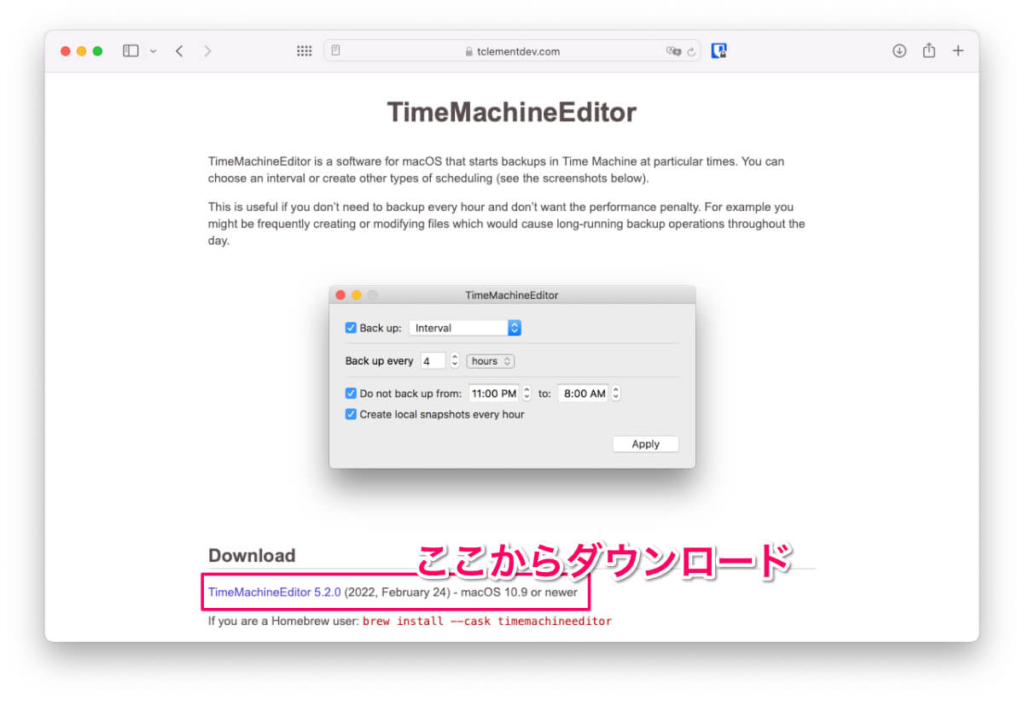
Task: Click the "macOS 10.9 or newer" text
Action: [519, 593]
